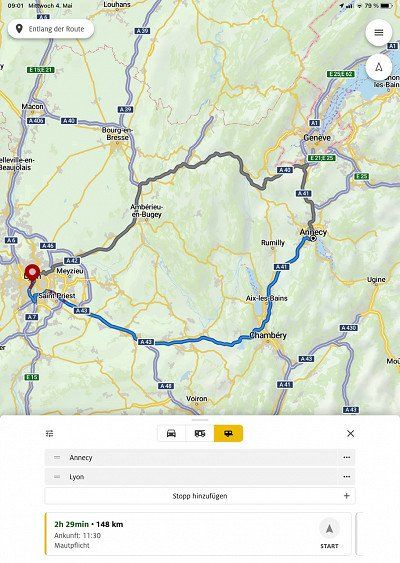Select the motorhome vehicle profile

click(x=200, y=433)
